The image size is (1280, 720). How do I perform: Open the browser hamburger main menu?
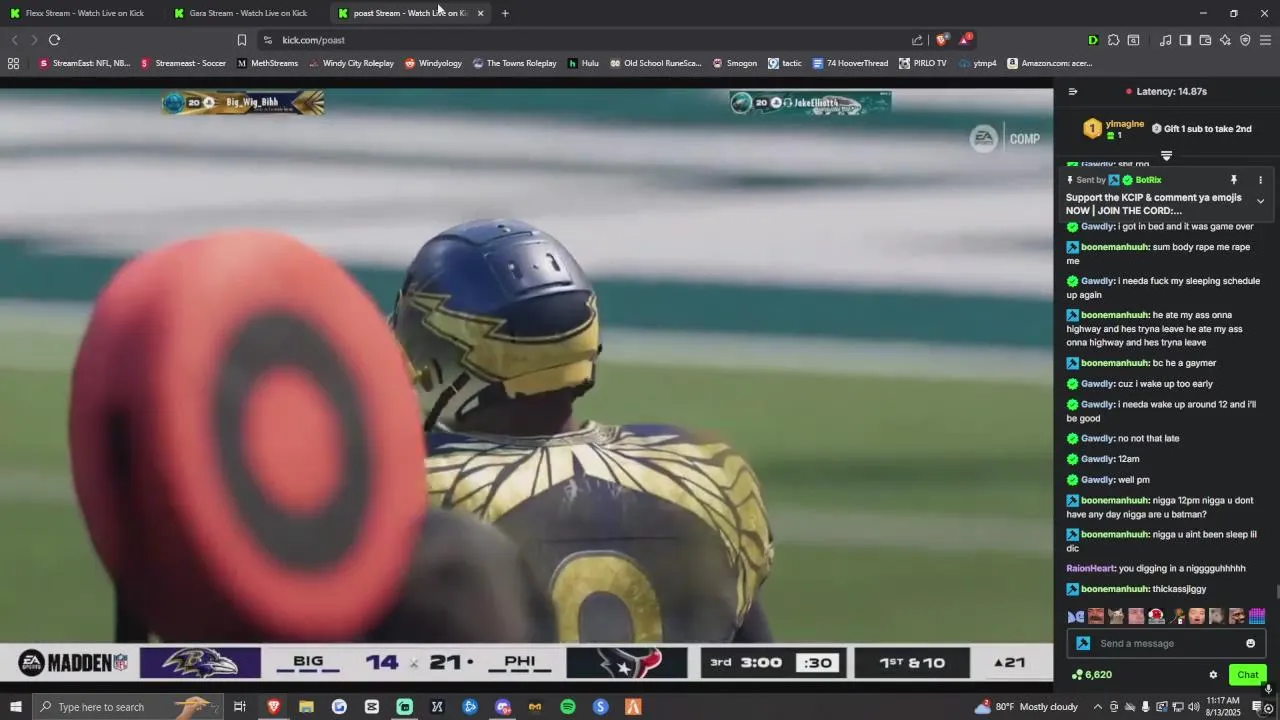coord(1265,40)
